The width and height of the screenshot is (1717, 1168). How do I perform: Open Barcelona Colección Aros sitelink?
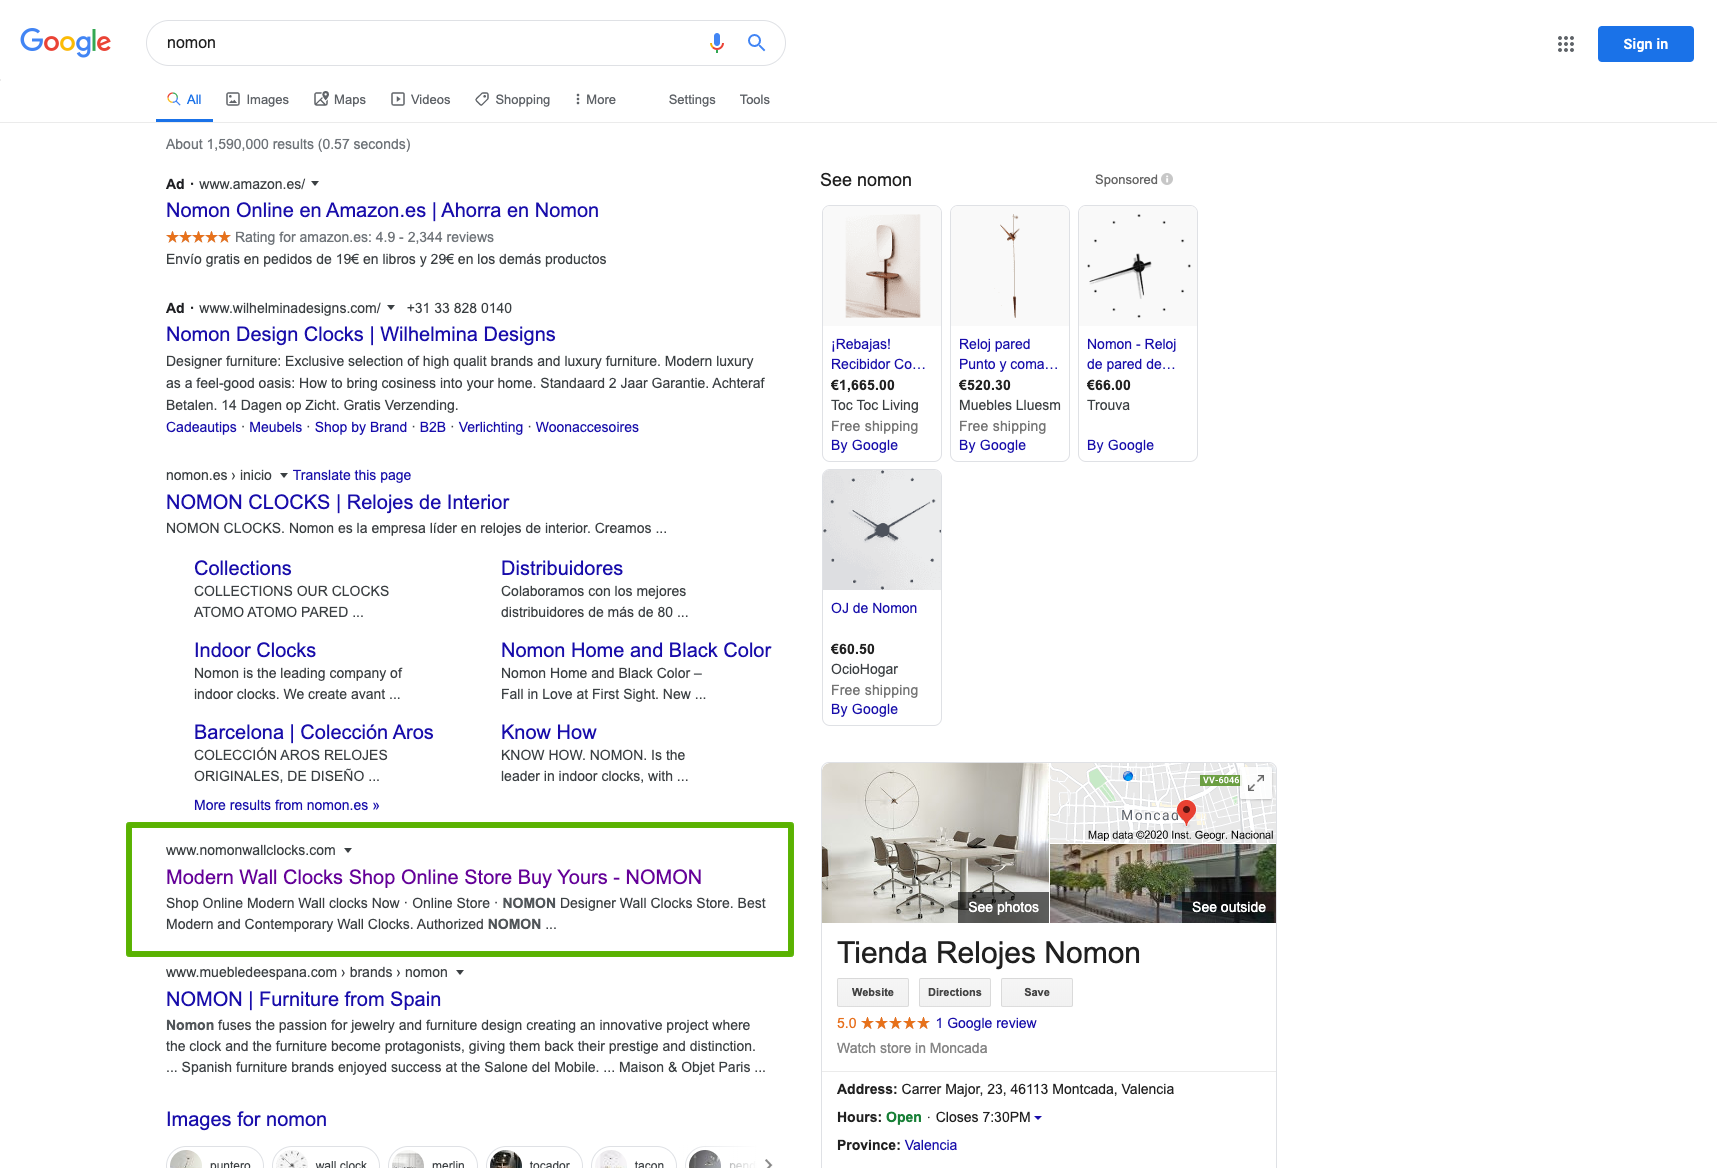[314, 732]
